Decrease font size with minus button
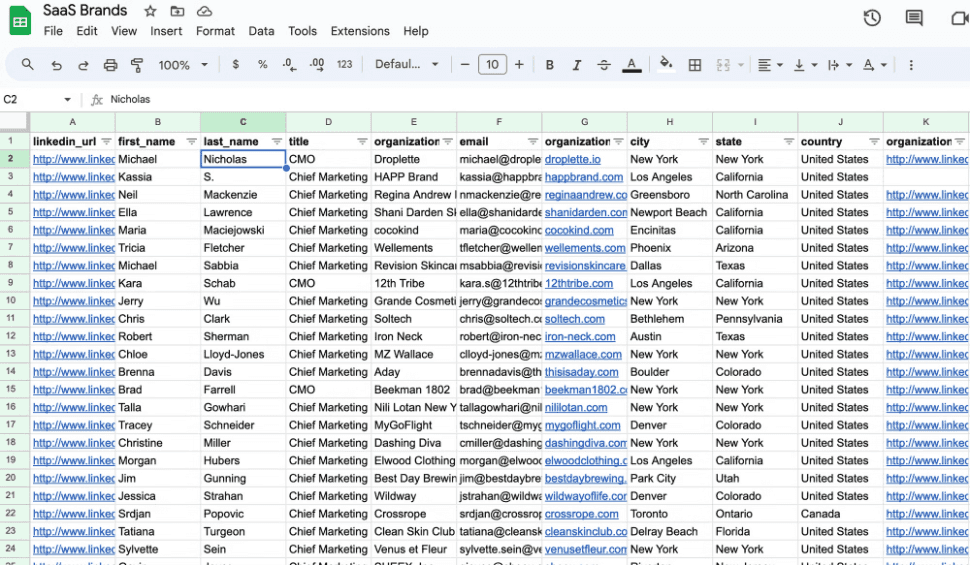This screenshot has width=970, height=565. [x=465, y=64]
